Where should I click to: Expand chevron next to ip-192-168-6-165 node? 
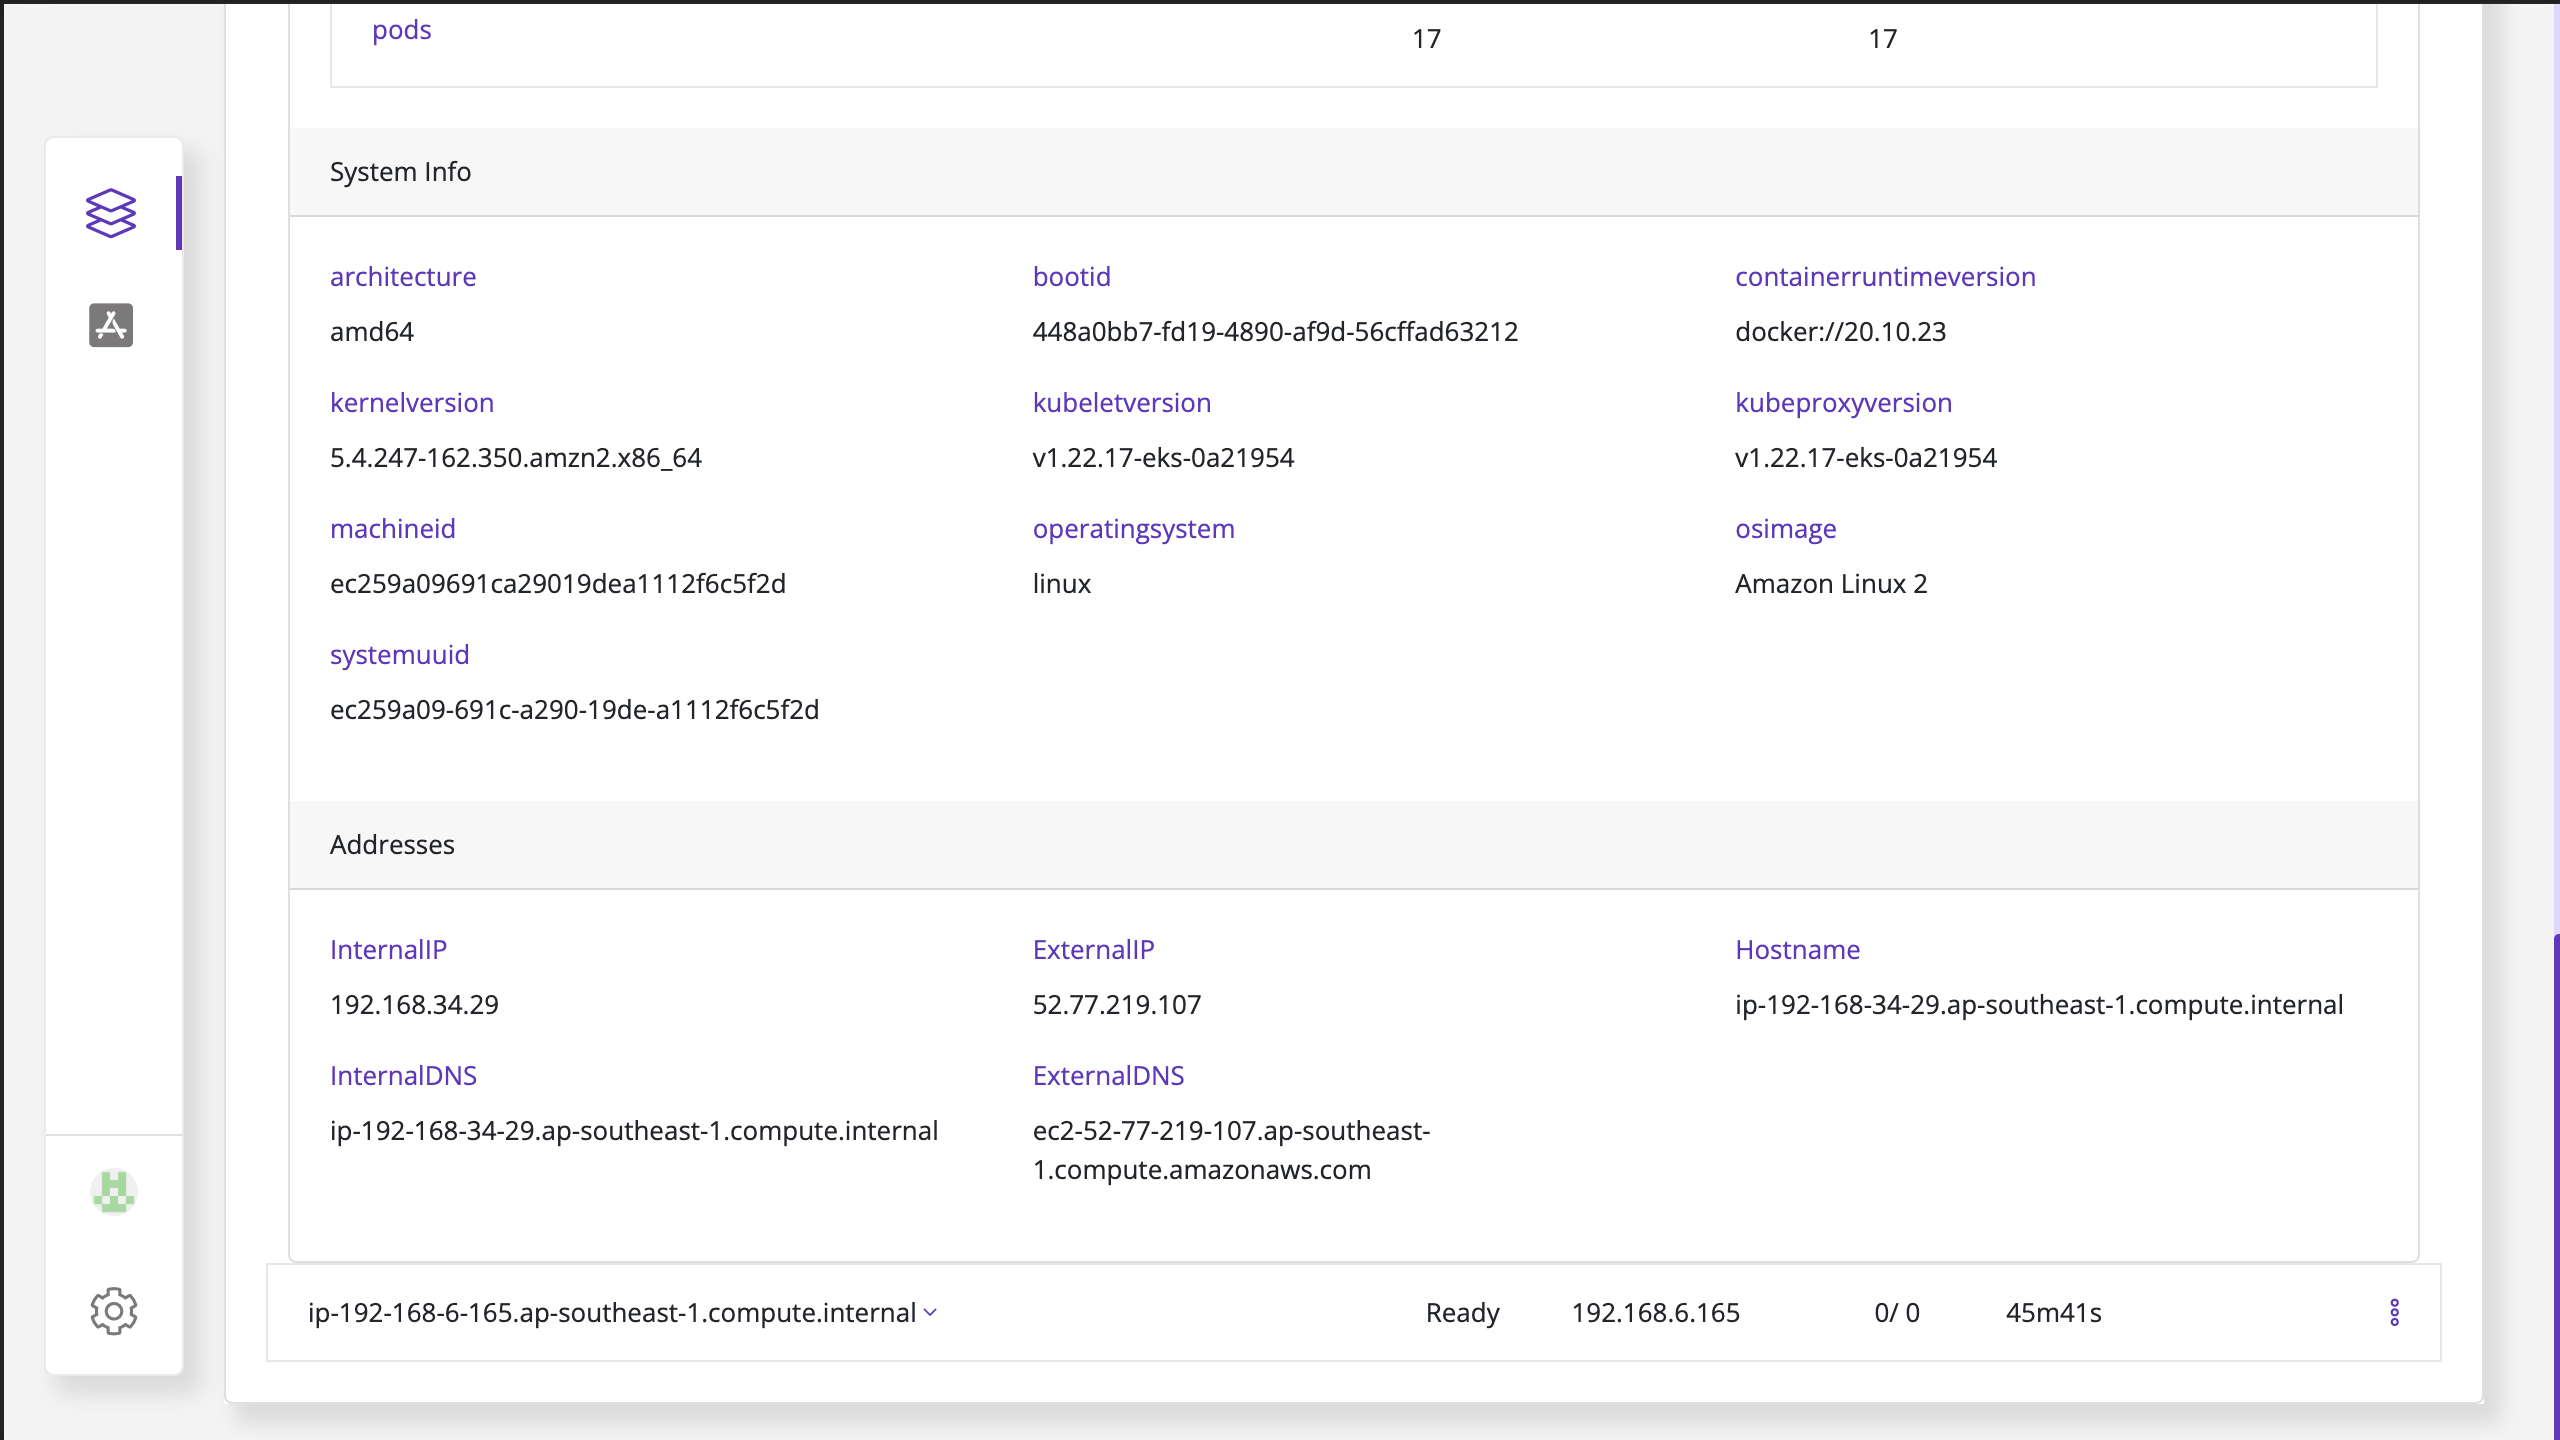tap(931, 1312)
